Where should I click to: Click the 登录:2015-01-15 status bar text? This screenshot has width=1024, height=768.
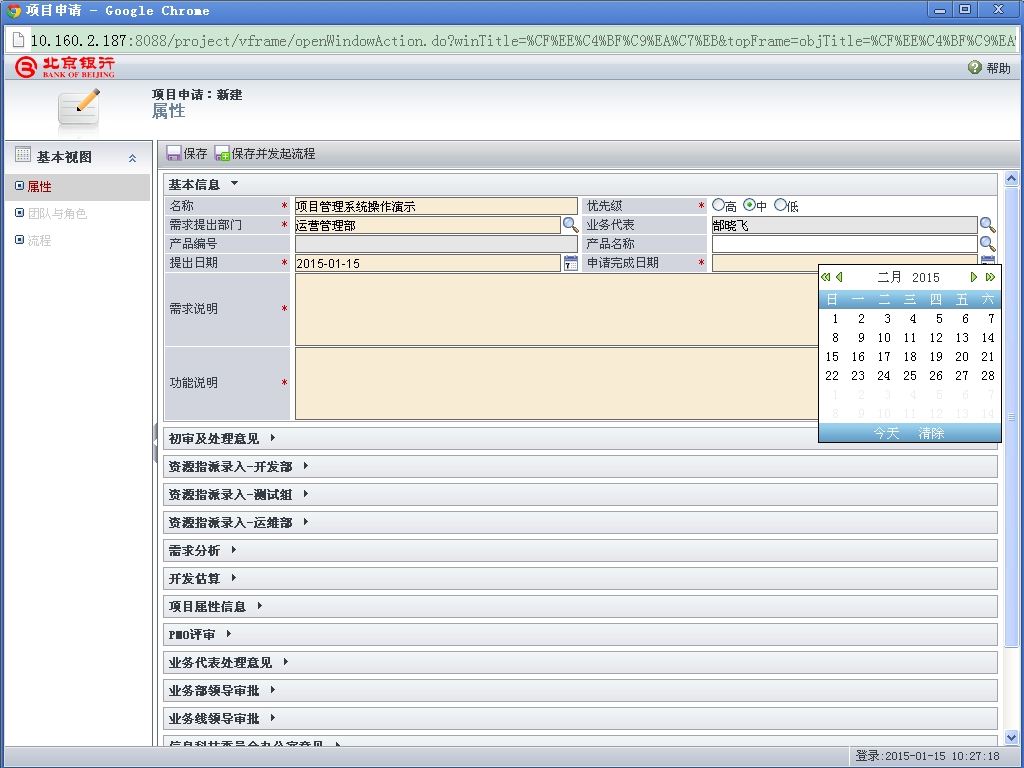tap(927, 756)
